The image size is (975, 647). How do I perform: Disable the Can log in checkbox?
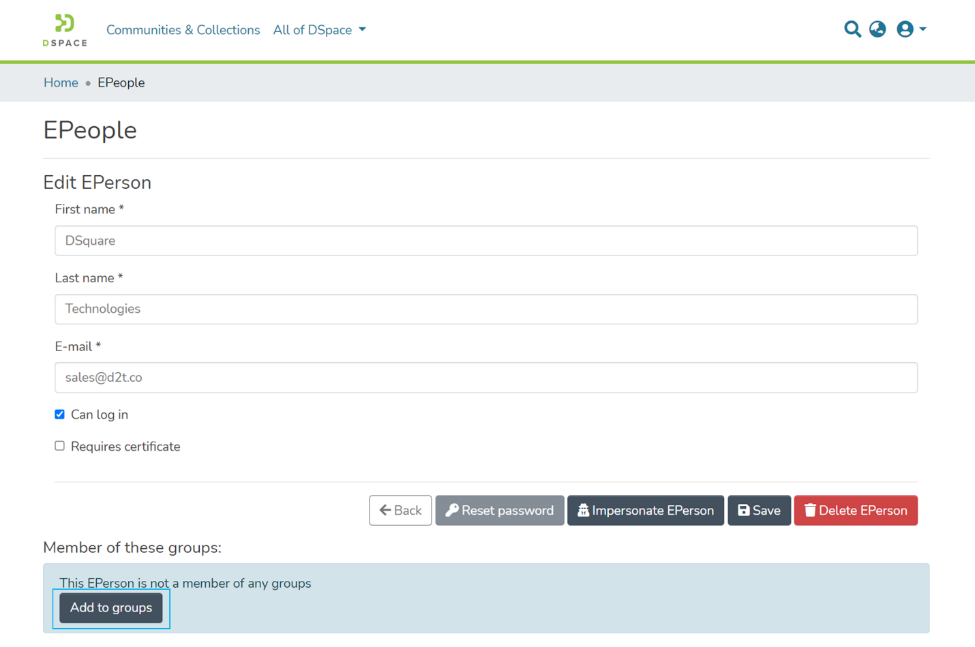[59, 413]
